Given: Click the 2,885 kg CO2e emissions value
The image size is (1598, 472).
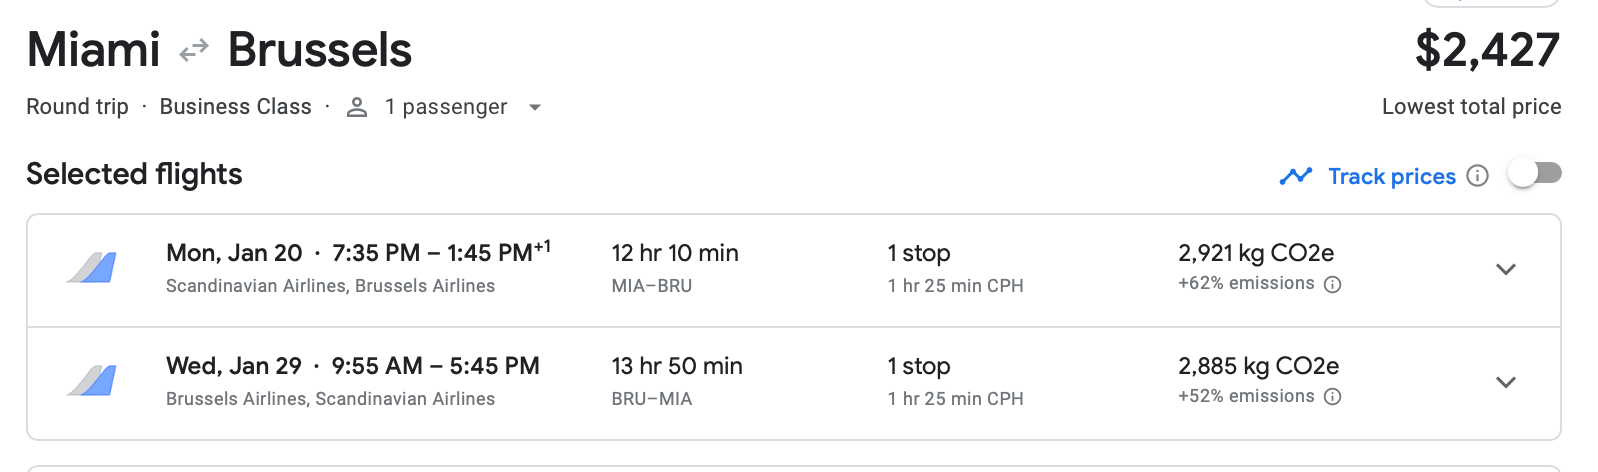Looking at the screenshot, I should (x=1258, y=366).
